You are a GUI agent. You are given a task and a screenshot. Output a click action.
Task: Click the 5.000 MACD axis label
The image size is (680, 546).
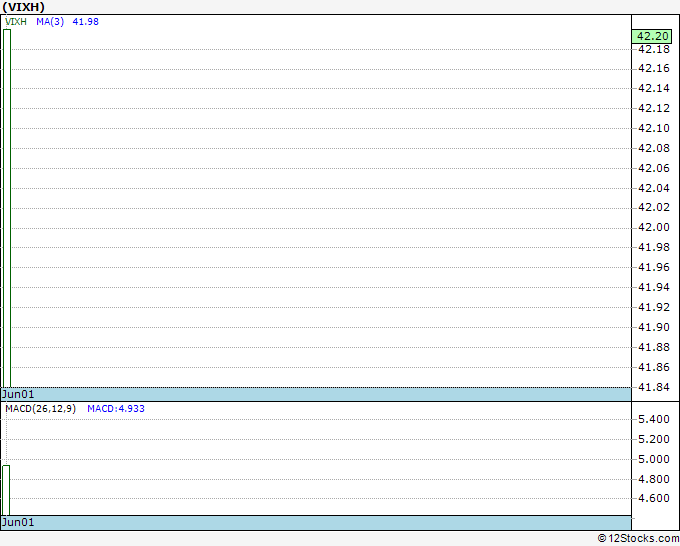point(654,459)
